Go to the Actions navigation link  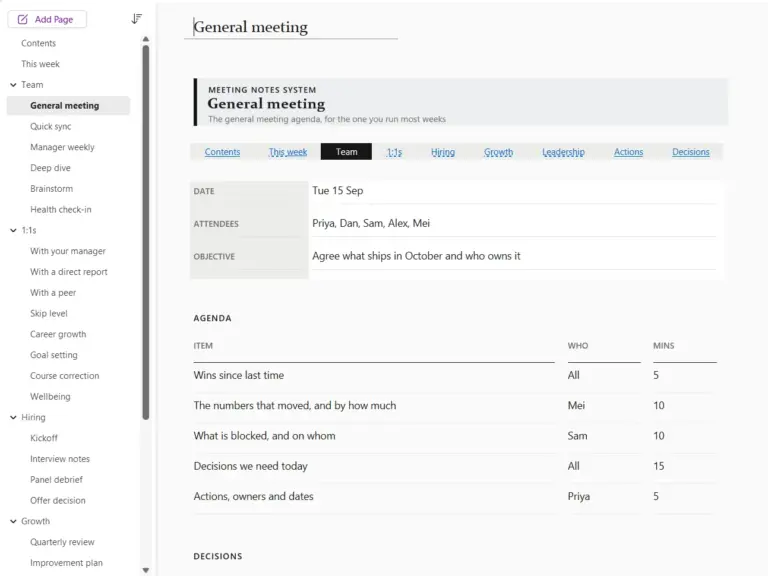pyautogui.click(x=628, y=152)
